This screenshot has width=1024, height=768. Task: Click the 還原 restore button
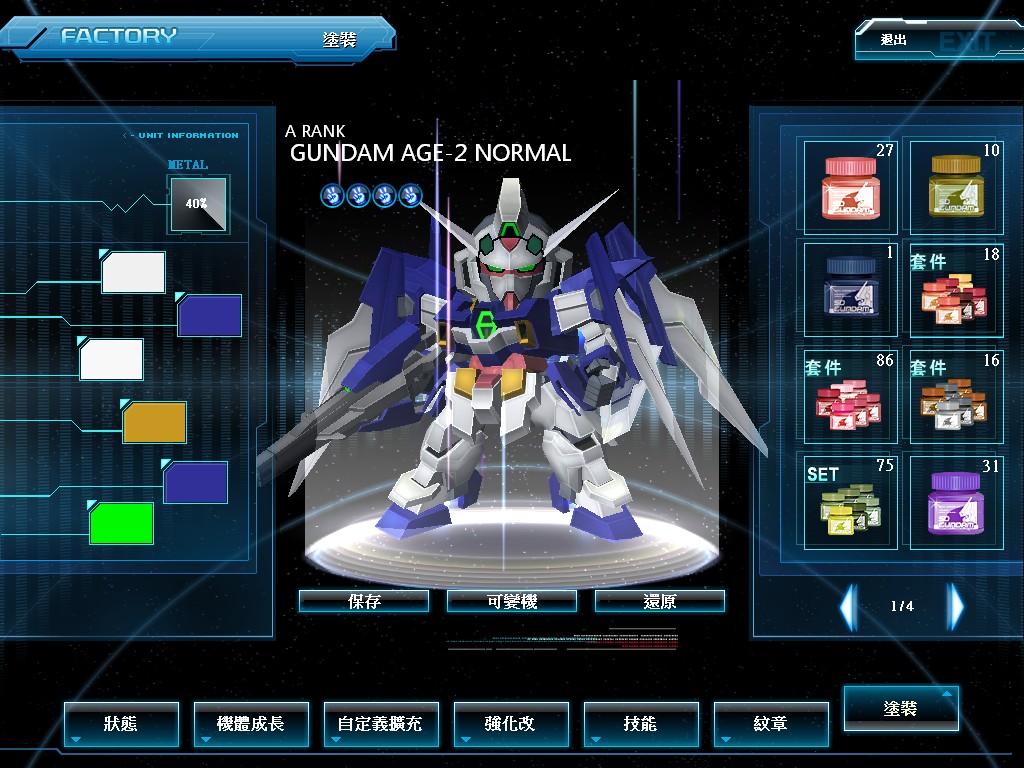pos(660,601)
